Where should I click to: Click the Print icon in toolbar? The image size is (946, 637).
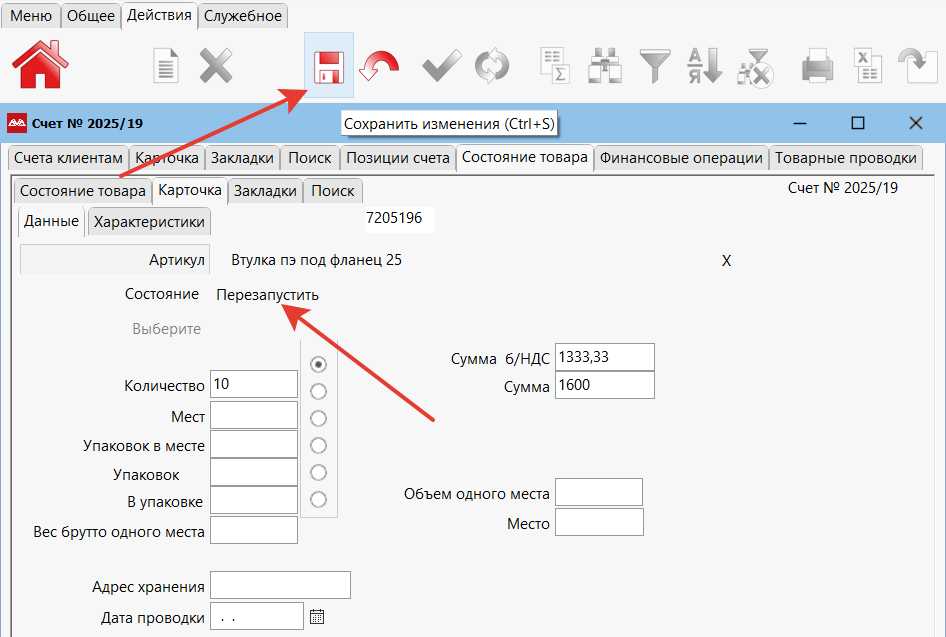[x=817, y=67]
